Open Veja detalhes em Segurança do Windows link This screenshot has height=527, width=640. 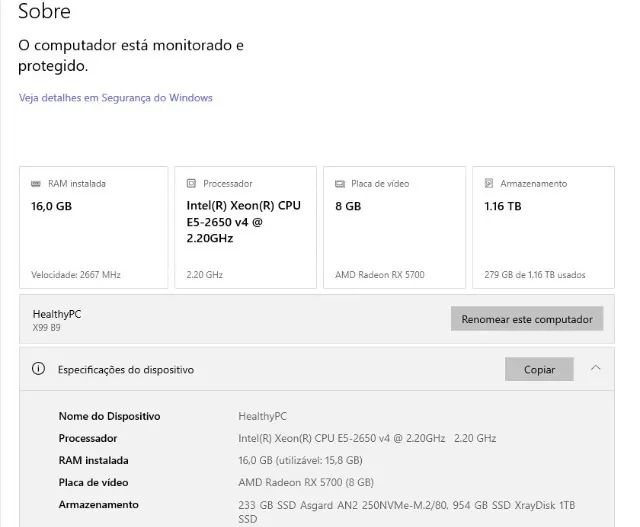click(x=115, y=98)
